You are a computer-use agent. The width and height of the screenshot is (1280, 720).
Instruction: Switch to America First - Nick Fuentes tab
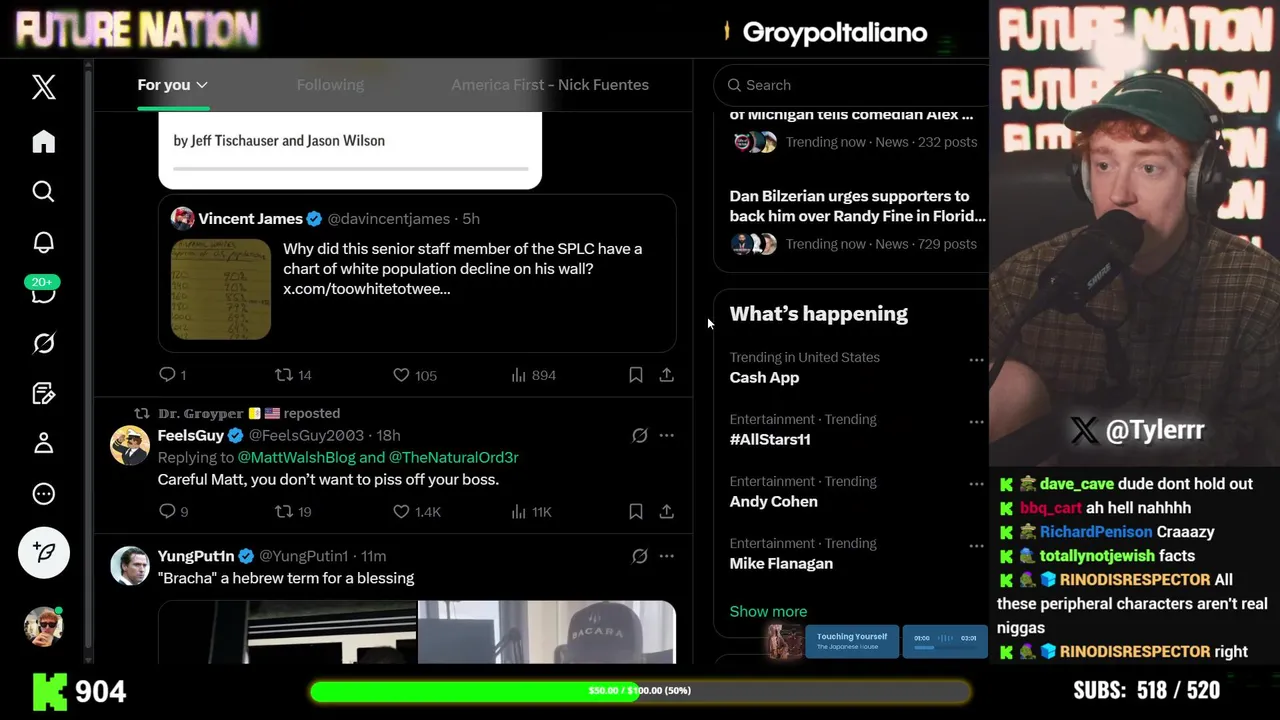(x=550, y=85)
